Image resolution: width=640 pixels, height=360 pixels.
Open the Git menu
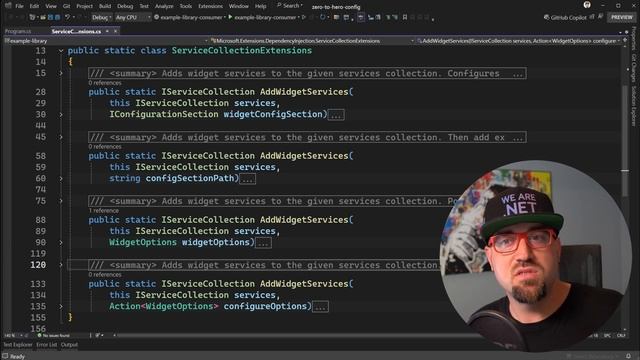click(x=66, y=6)
